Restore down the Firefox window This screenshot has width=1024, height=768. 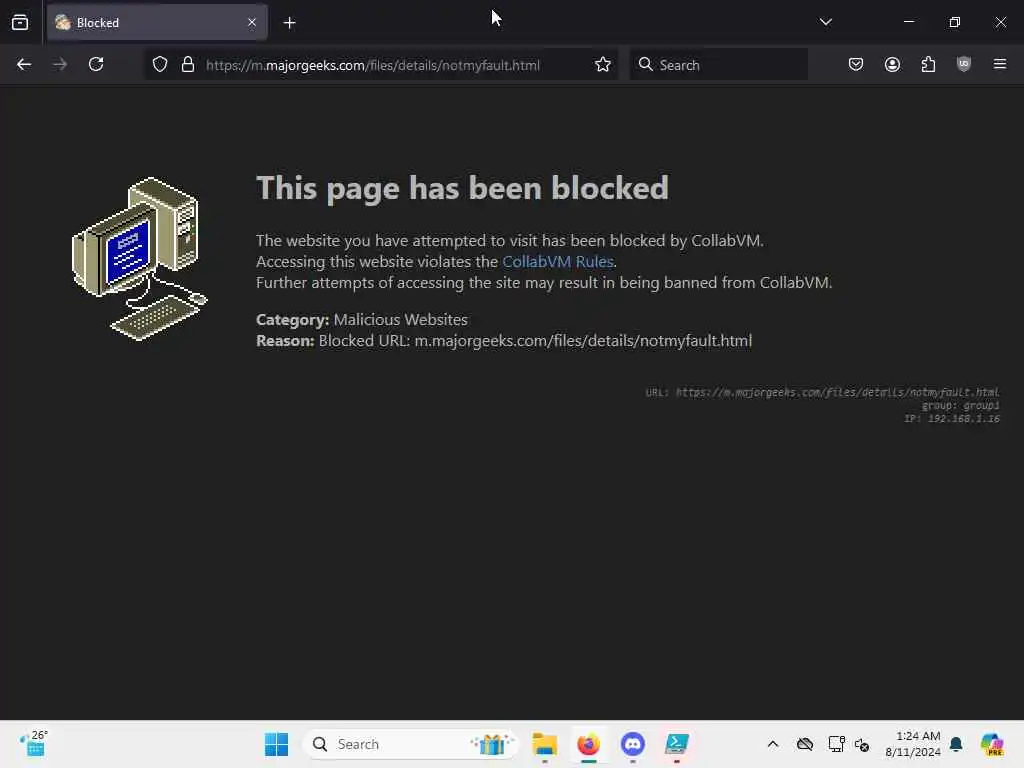click(955, 22)
